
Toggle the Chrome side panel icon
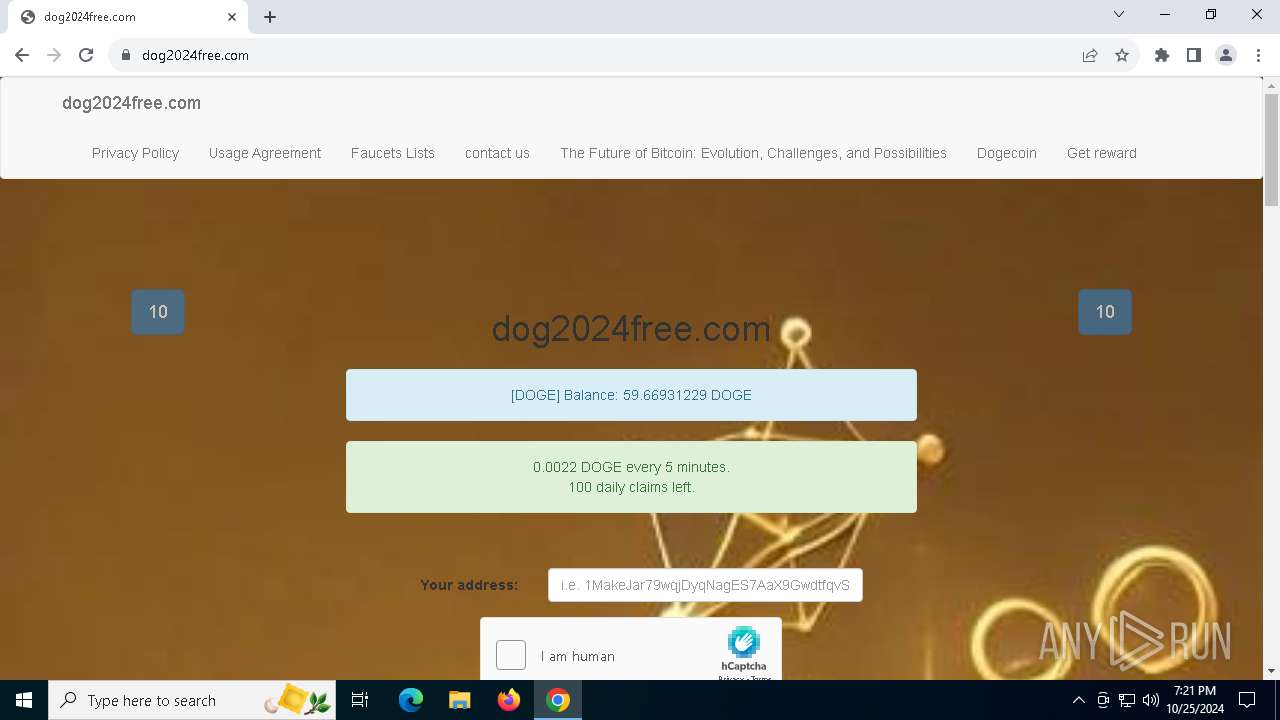(1194, 55)
